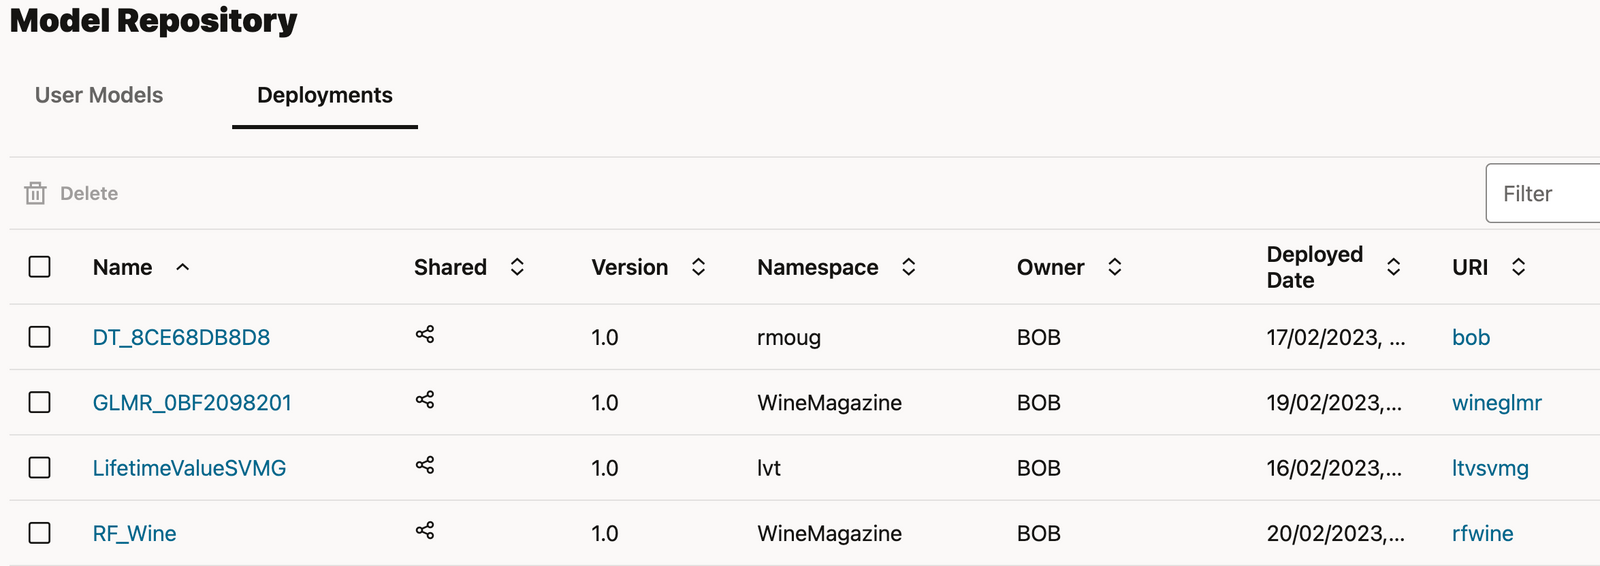Toggle Name column ascending sort arrow

(183, 267)
